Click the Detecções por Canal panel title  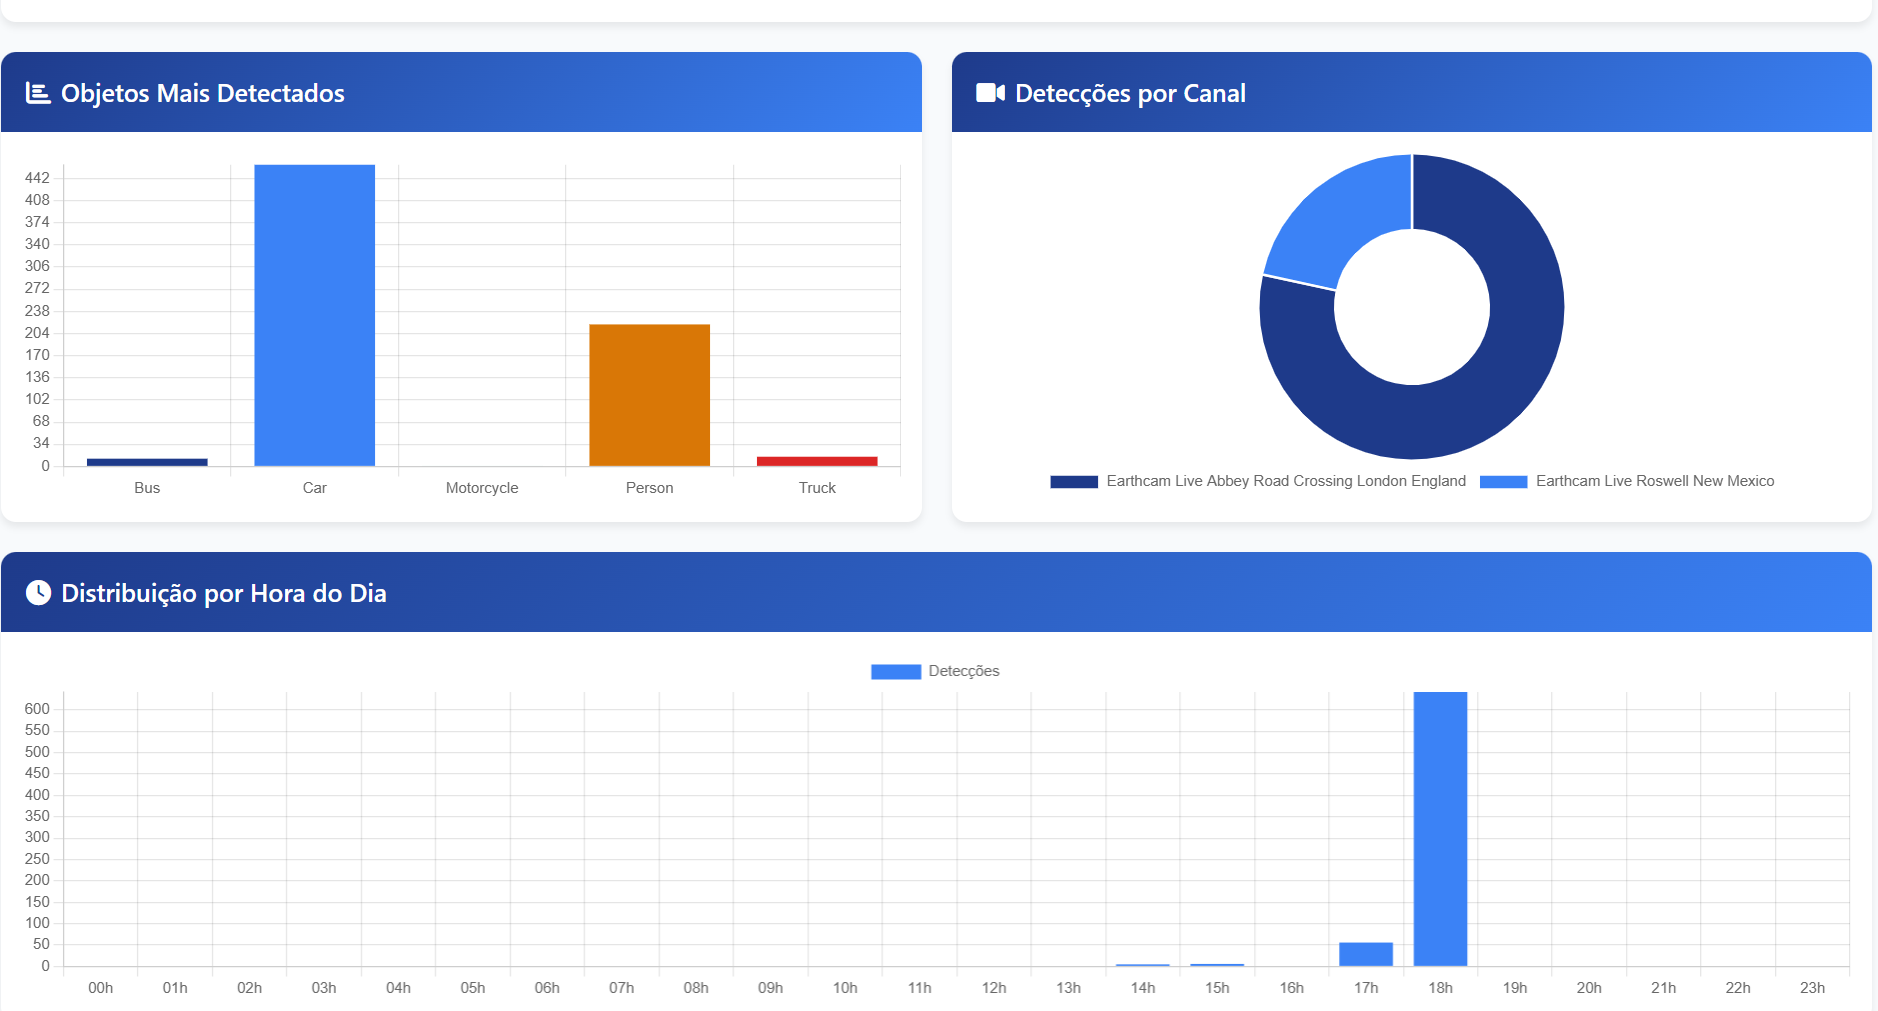tap(1130, 93)
